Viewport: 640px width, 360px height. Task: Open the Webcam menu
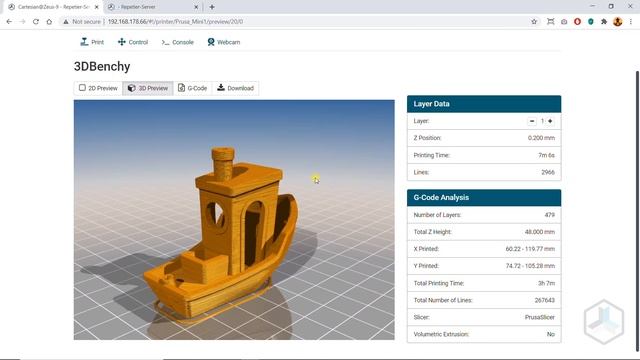pos(223,42)
